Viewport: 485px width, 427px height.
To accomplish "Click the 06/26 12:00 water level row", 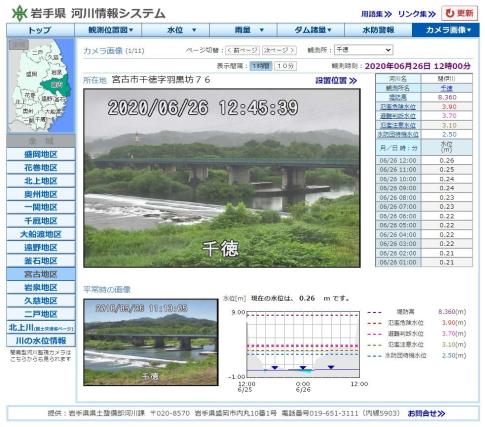I will [x=424, y=160].
